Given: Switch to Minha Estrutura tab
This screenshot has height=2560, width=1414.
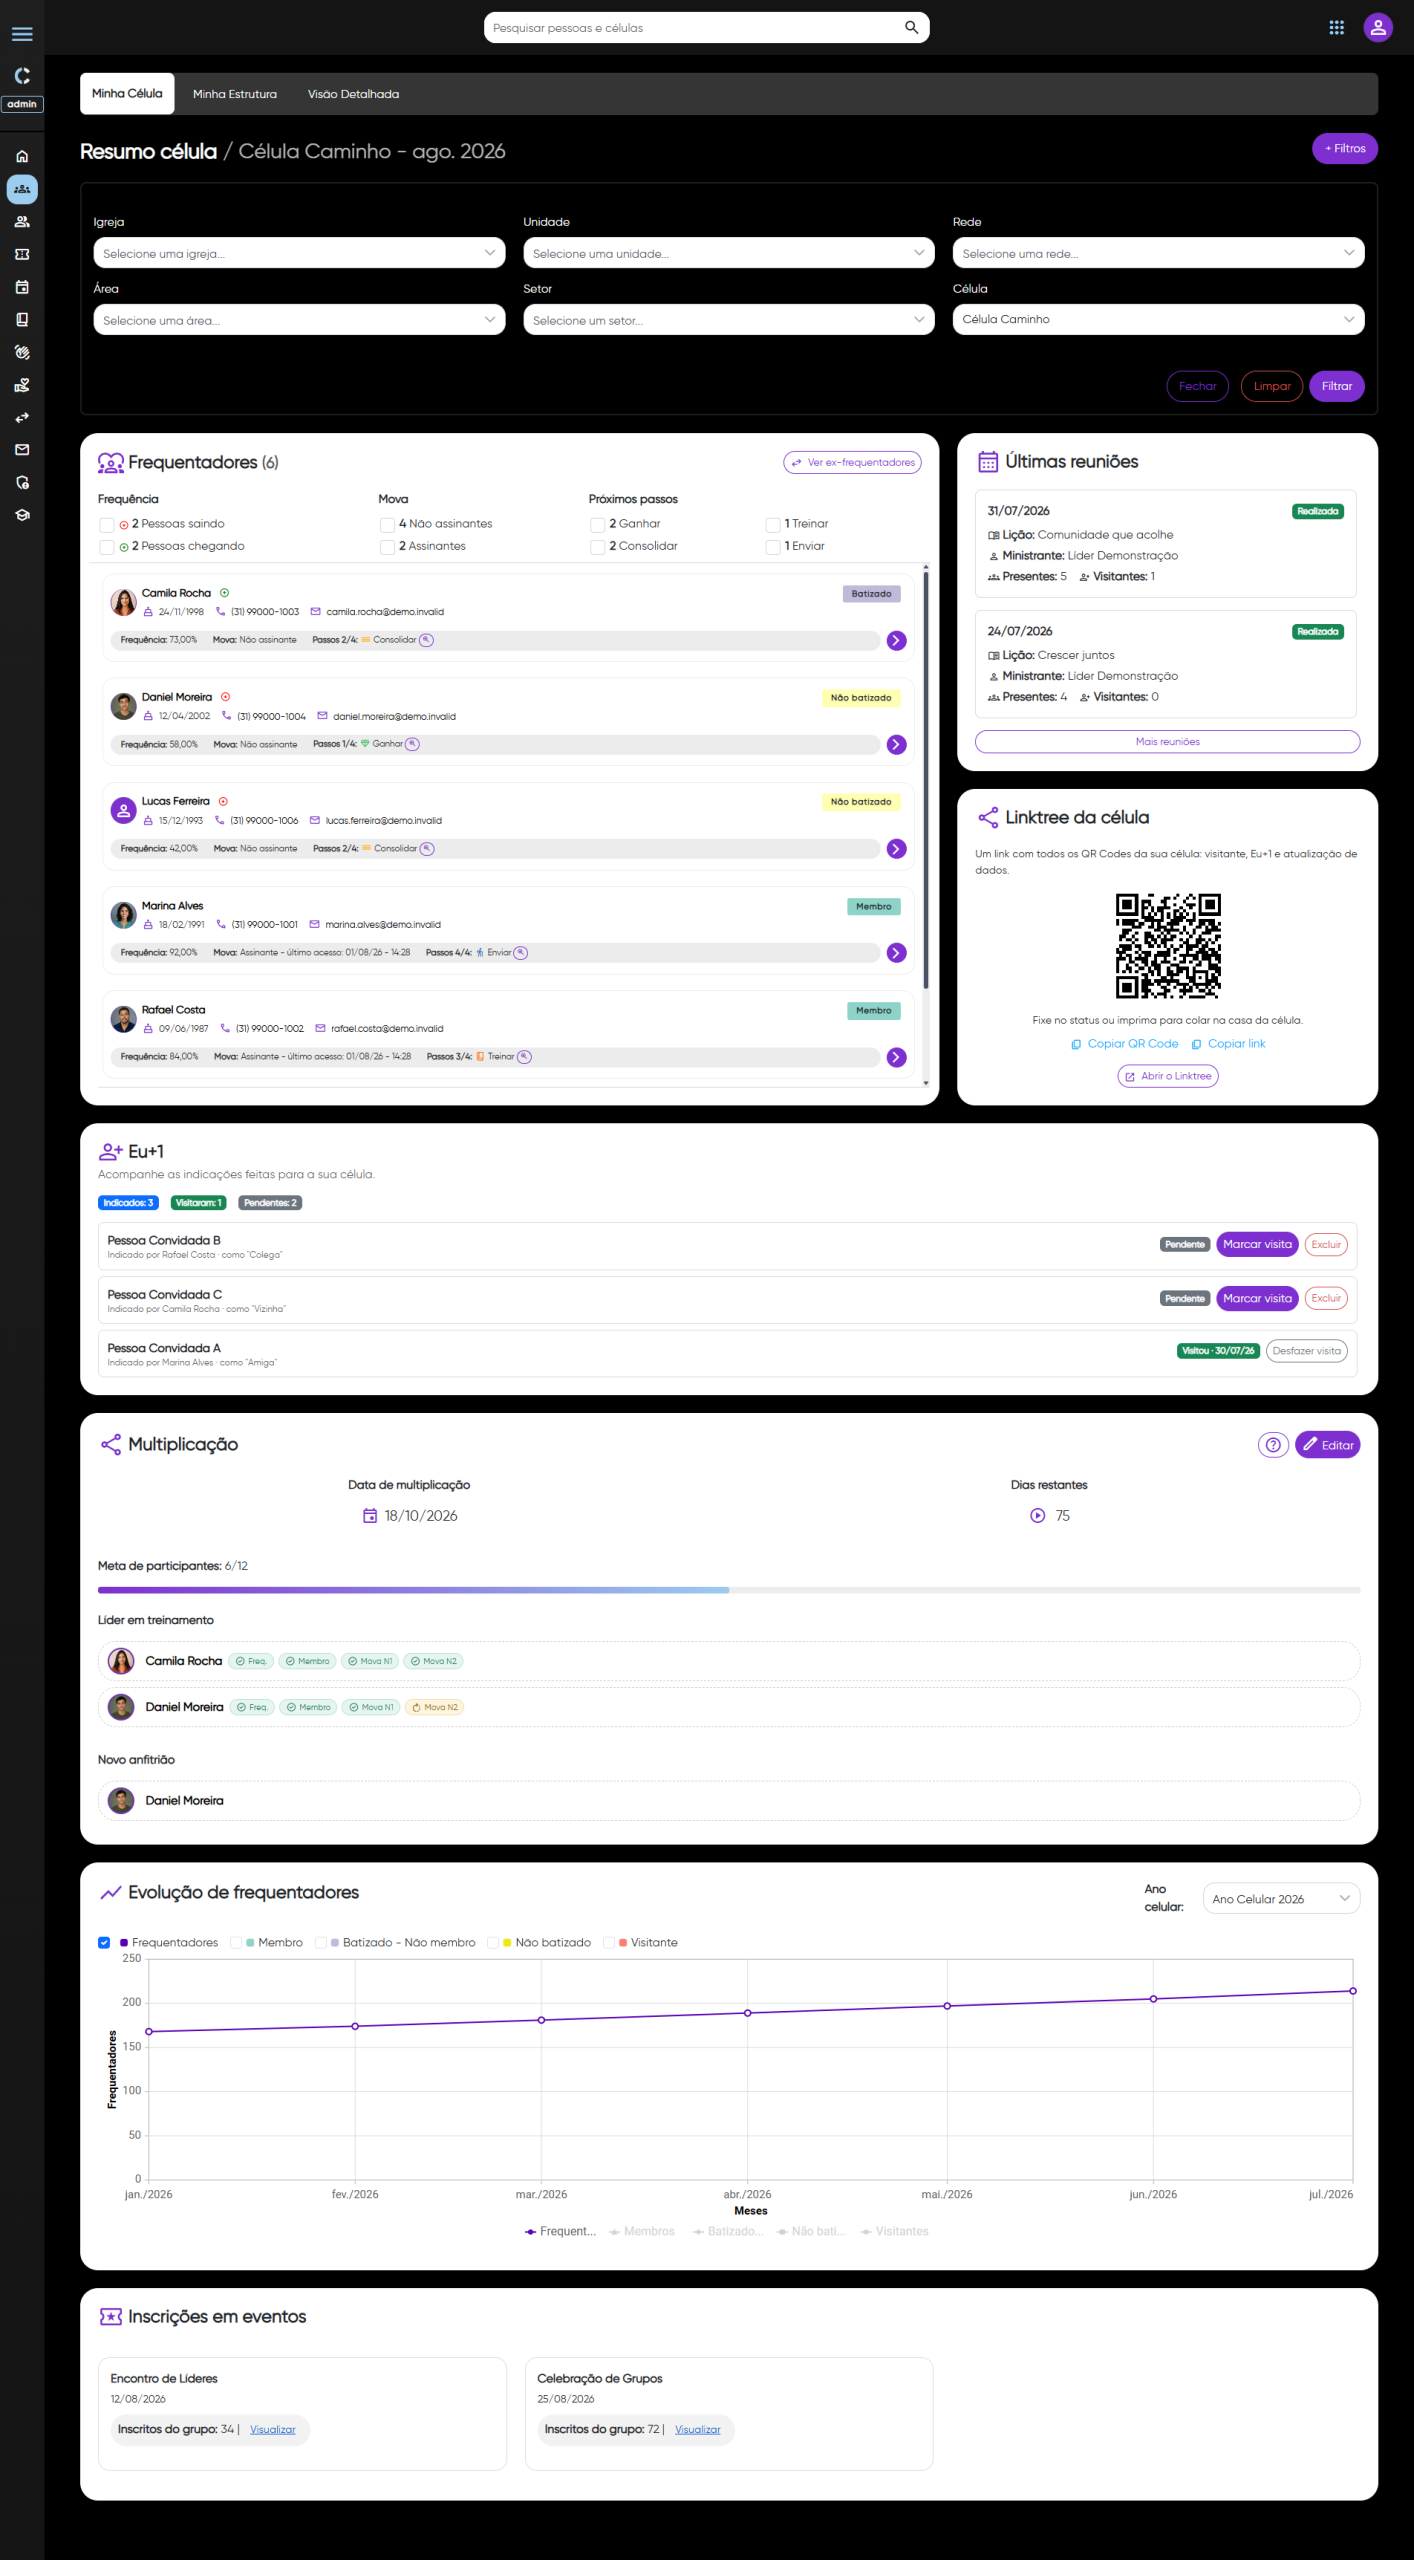Looking at the screenshot, I should tap(235, 94).
